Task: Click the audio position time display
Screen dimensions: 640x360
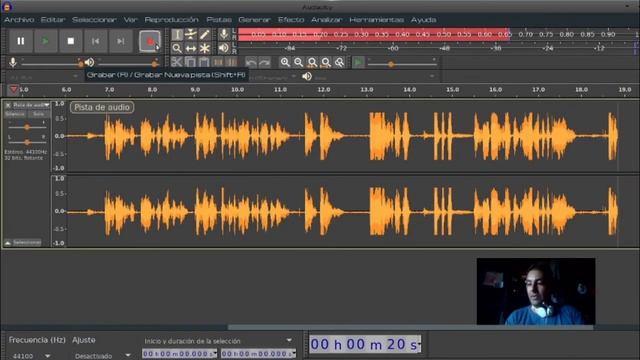Action: pos(365,344)
